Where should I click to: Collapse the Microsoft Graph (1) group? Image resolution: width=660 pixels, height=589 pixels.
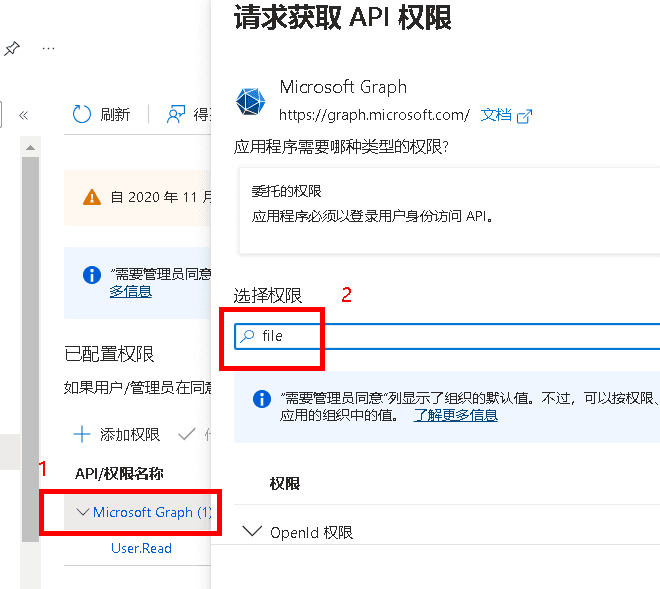pyautogui.click(x=83, y=513)
